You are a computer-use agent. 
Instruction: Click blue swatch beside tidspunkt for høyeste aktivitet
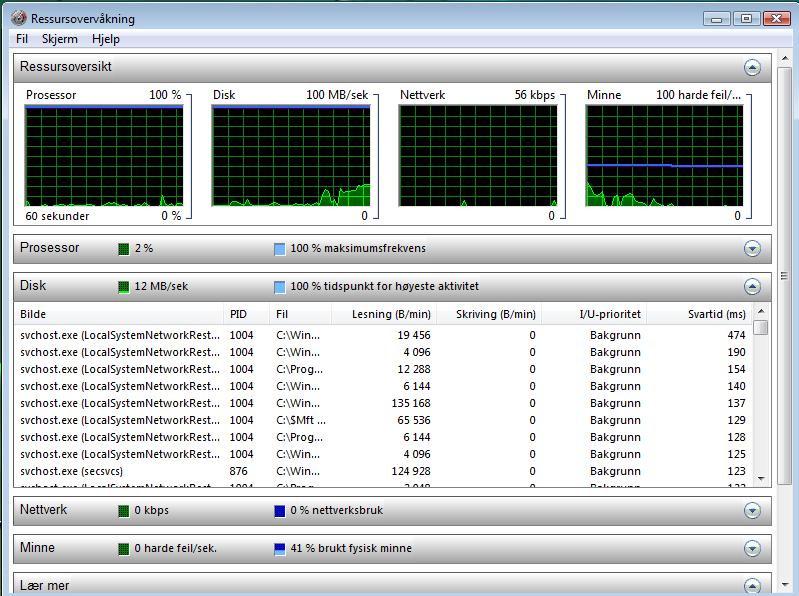(280, 287)
